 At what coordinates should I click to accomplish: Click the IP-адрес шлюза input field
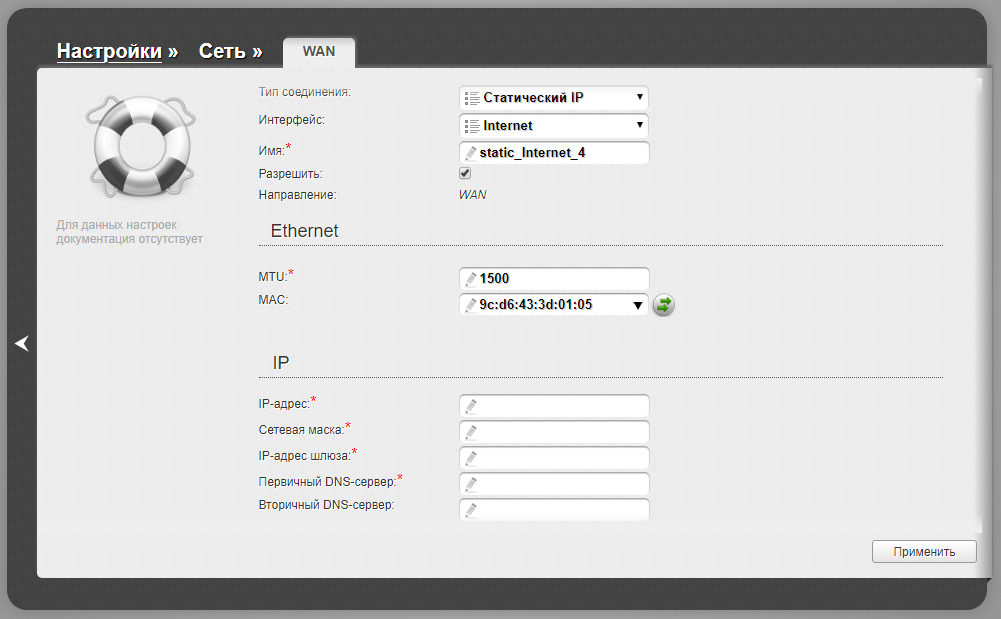click(553, 458)
